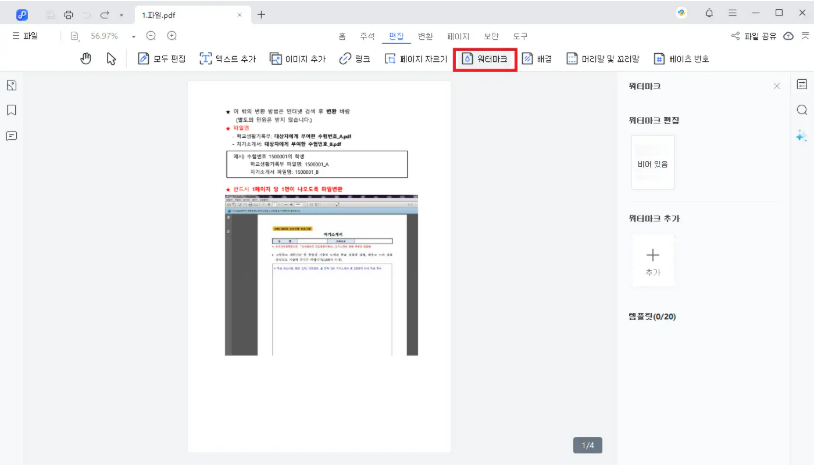Open the search icon on right sidebar
This screenshot has width=814, height=466.
coord(802,109)
